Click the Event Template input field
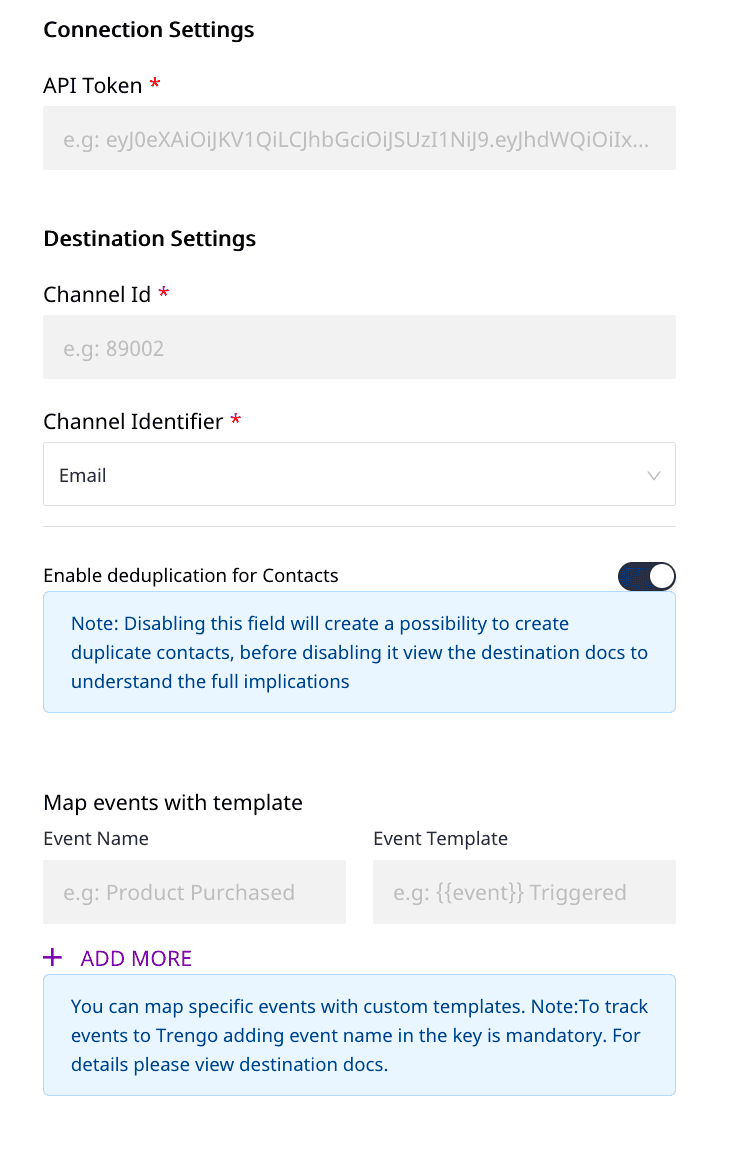 pos(524,892)
